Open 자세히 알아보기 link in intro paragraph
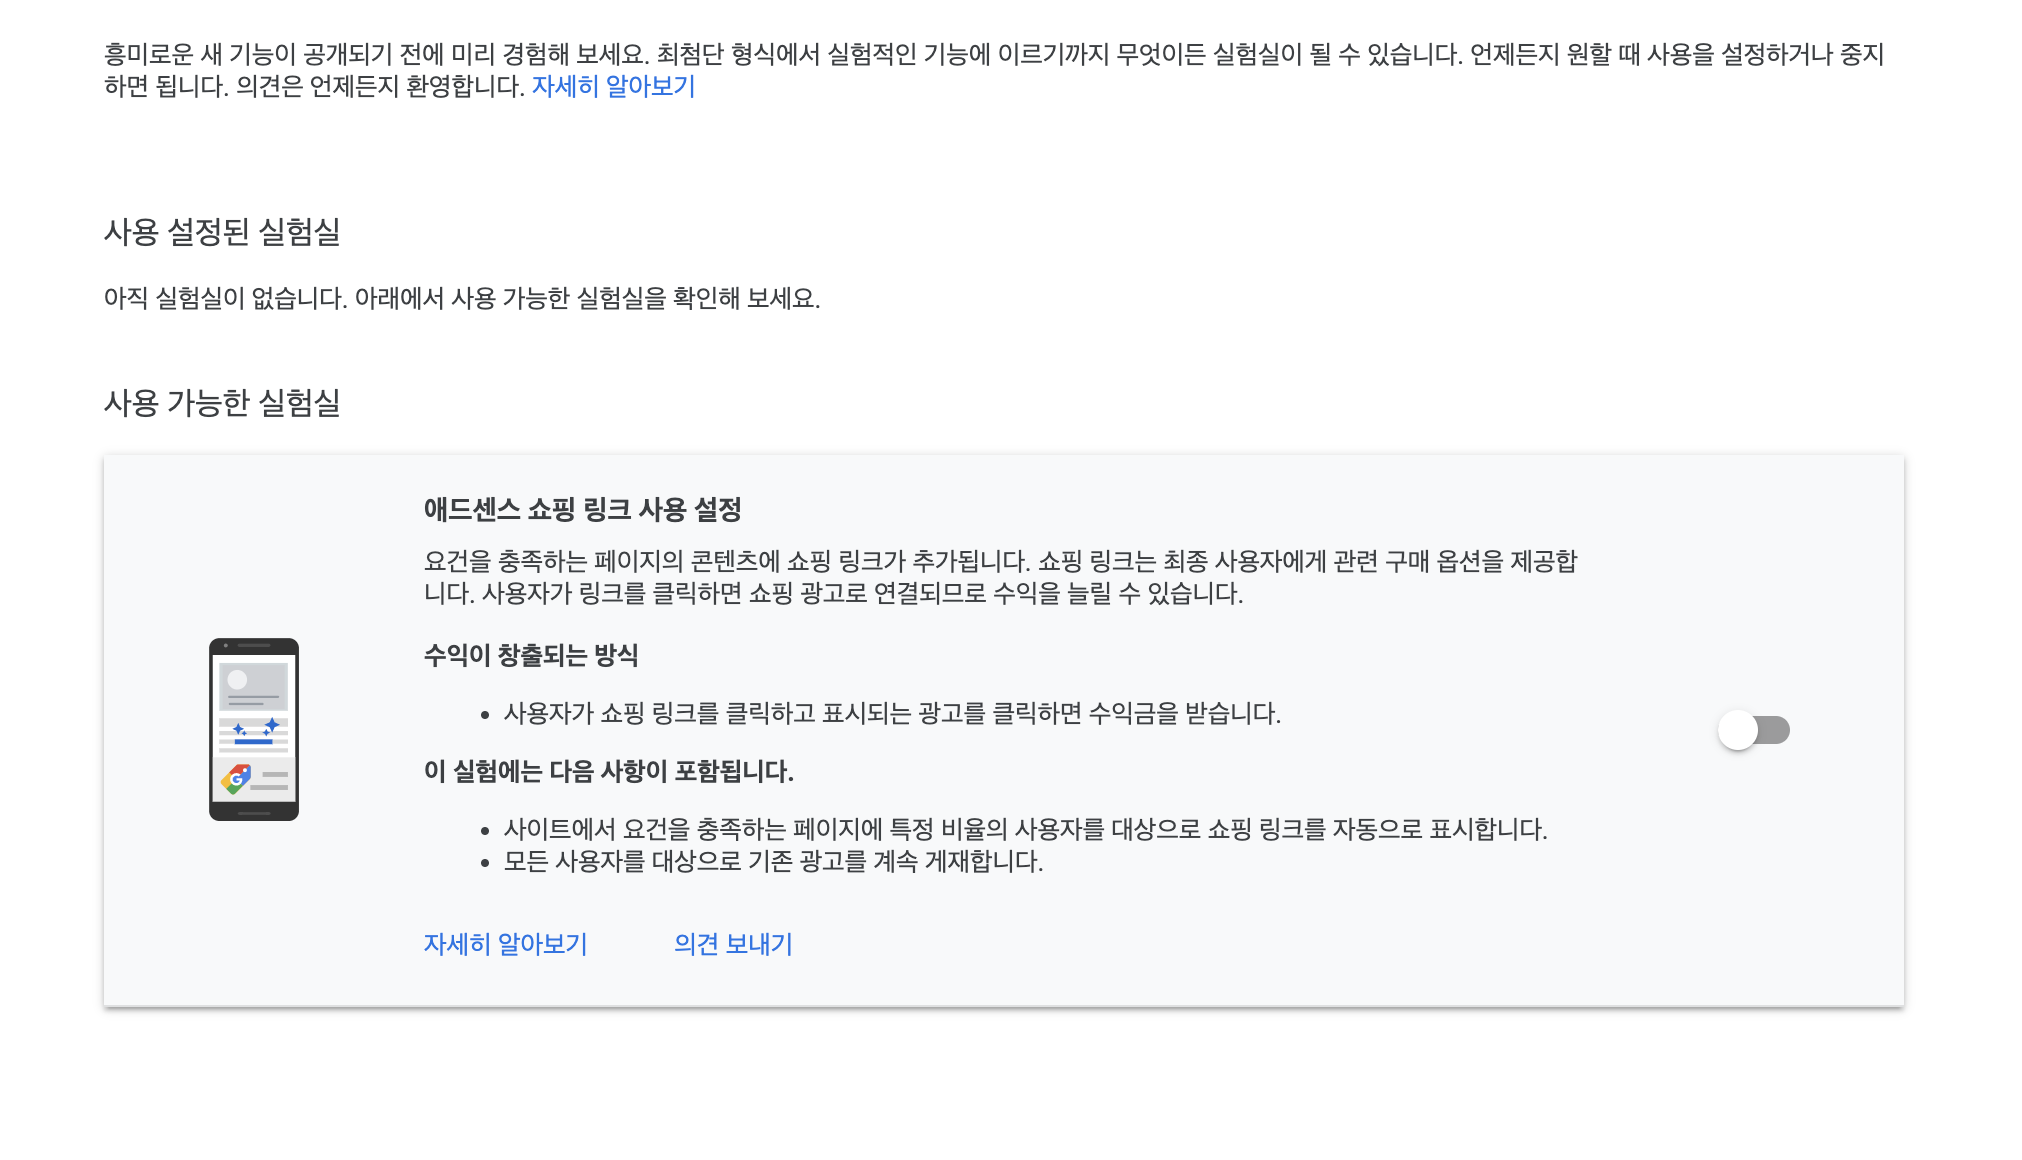The image size is (2022, 1160). (x=613, y=86)
